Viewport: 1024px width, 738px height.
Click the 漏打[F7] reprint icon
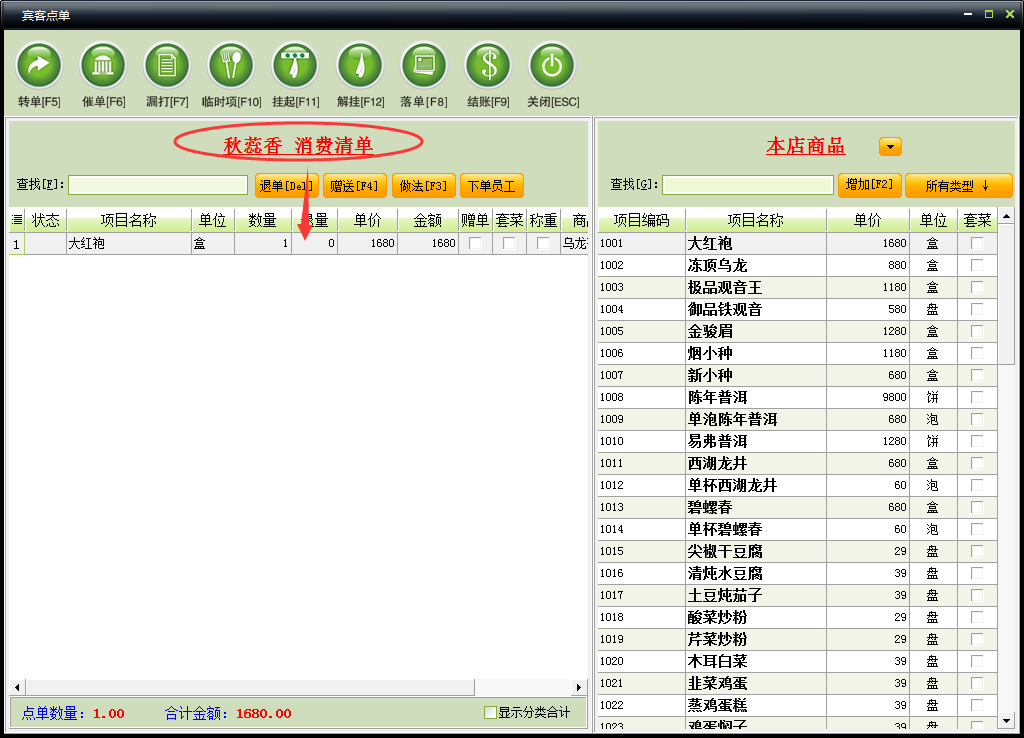coord(167,65)
